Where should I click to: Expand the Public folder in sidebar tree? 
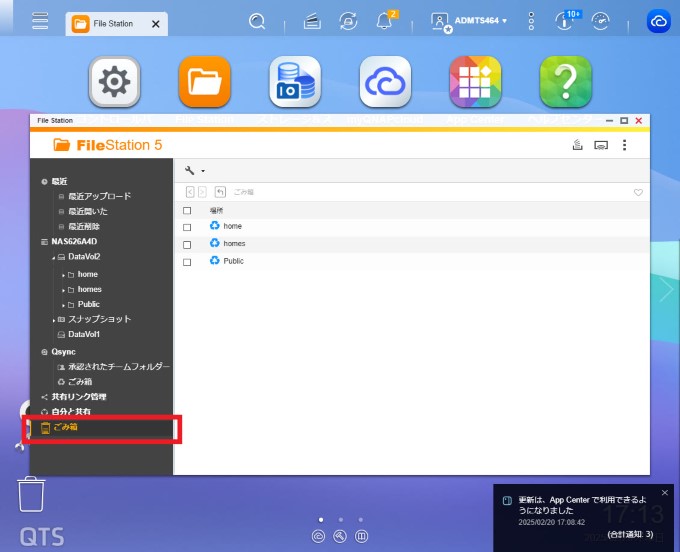[x=63, y=305]
